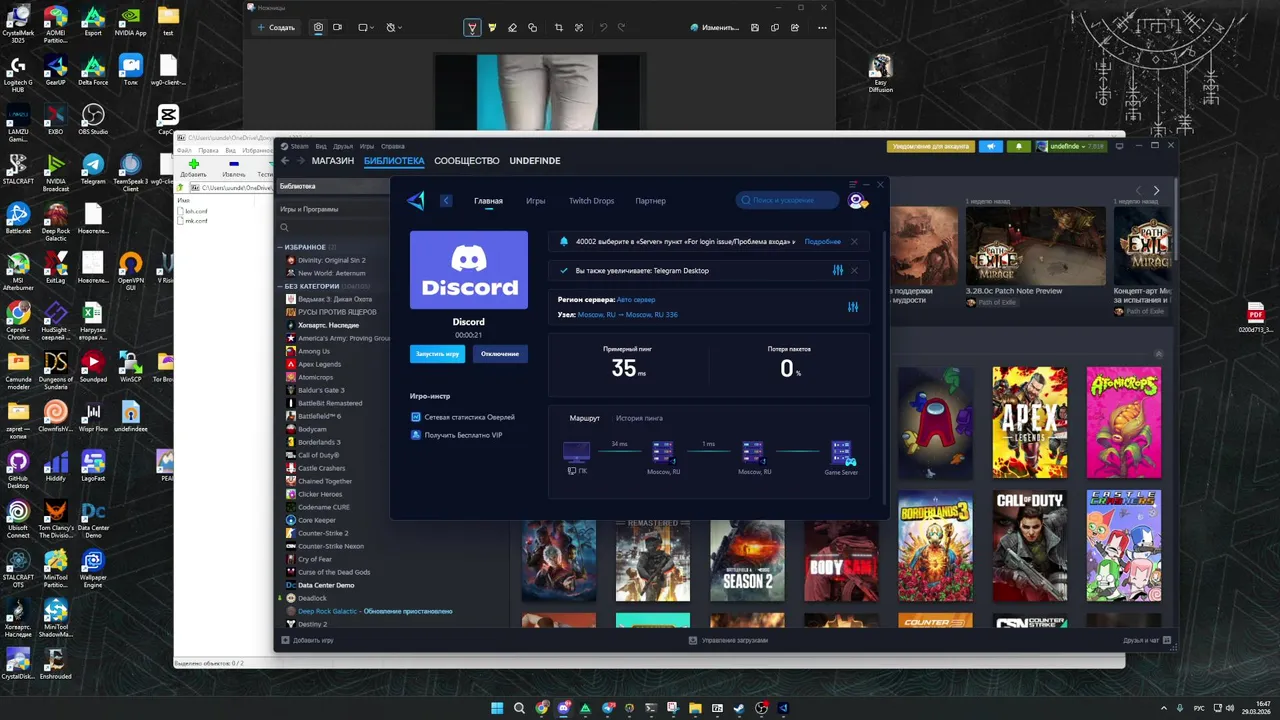Select the eraser tool in Snipping Tool

coord(512,28)
